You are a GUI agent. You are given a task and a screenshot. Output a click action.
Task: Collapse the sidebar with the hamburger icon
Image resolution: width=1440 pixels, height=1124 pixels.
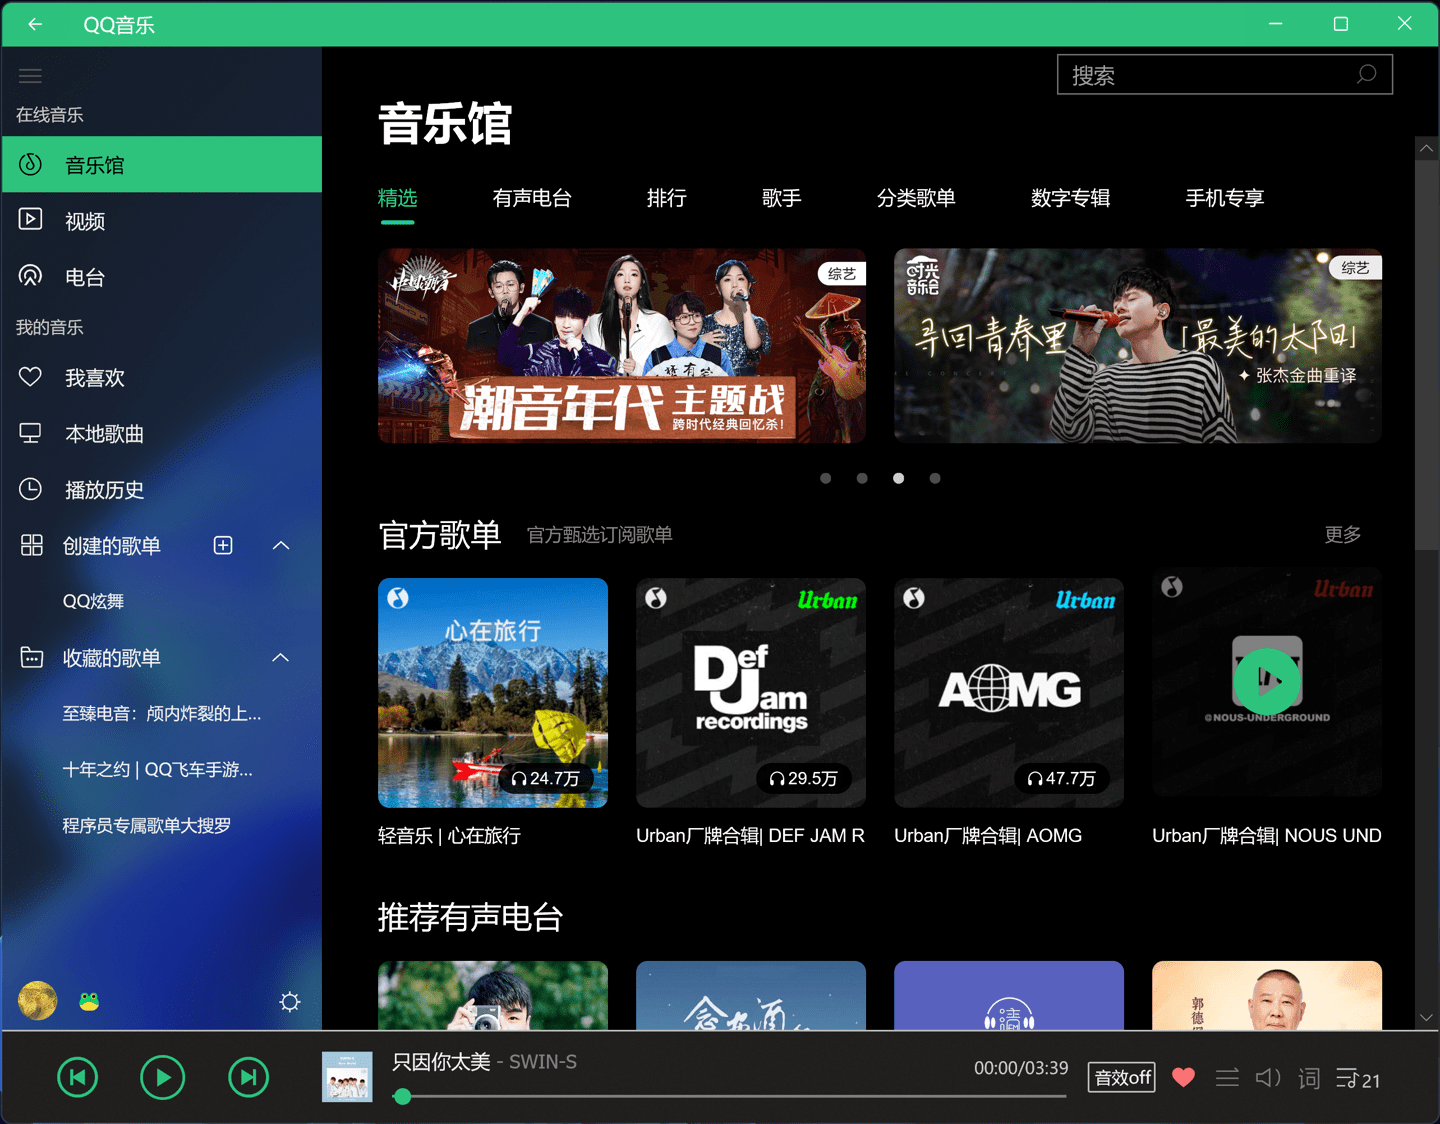30,75
